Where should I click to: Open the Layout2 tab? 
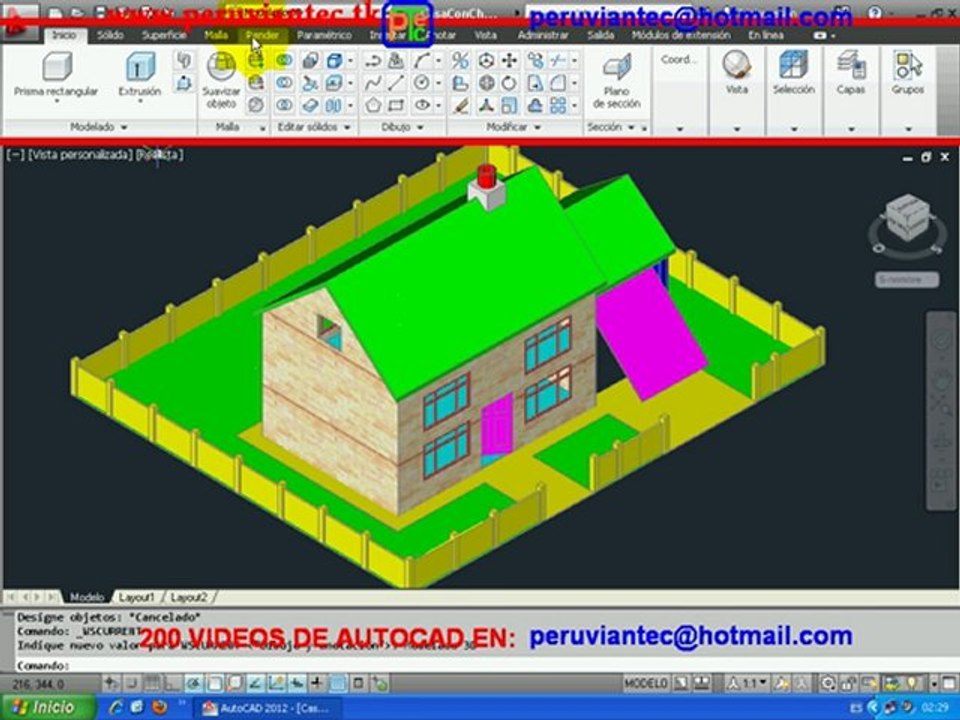pyautogui.click(x=189, y=597)
